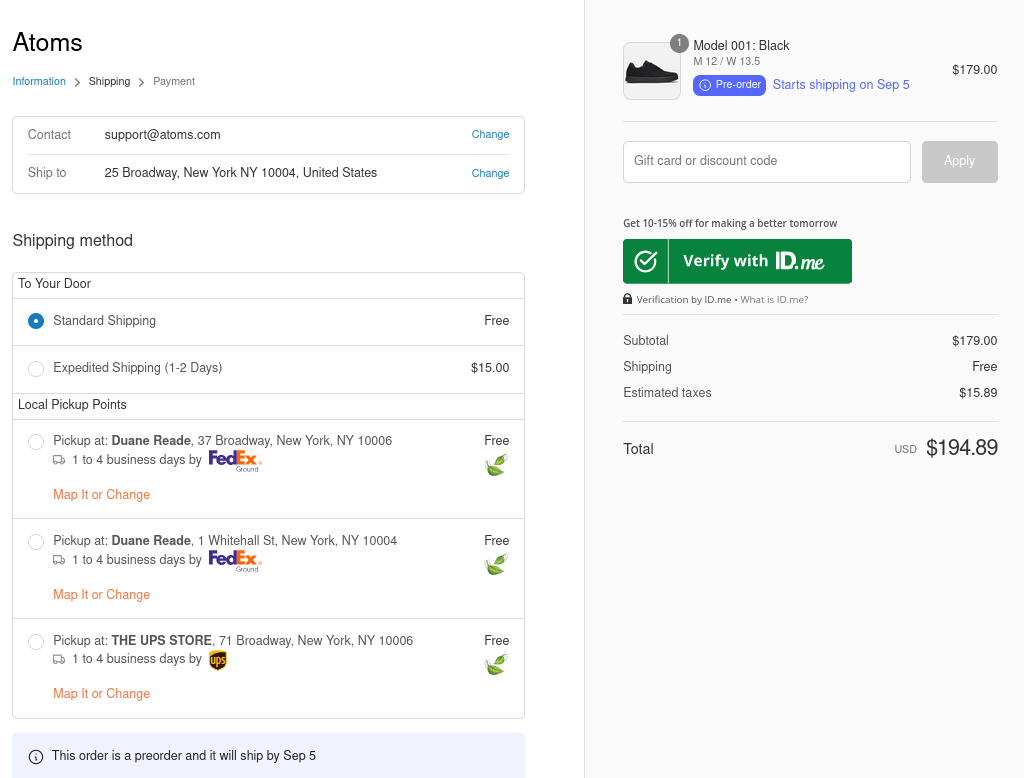Click the green leaf icon for 37 Broadway pickup
This screenshot has height=778, width=1024.
click(496, 464)
